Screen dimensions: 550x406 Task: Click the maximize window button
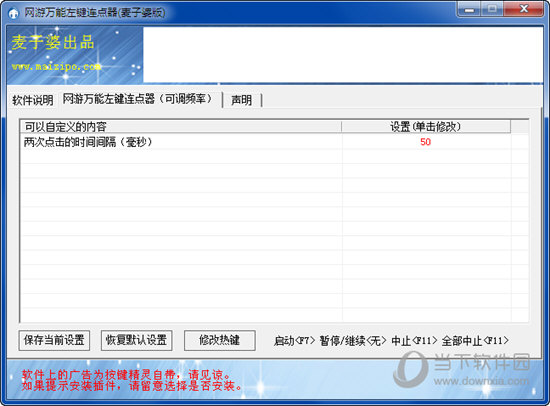coord(492,9)
